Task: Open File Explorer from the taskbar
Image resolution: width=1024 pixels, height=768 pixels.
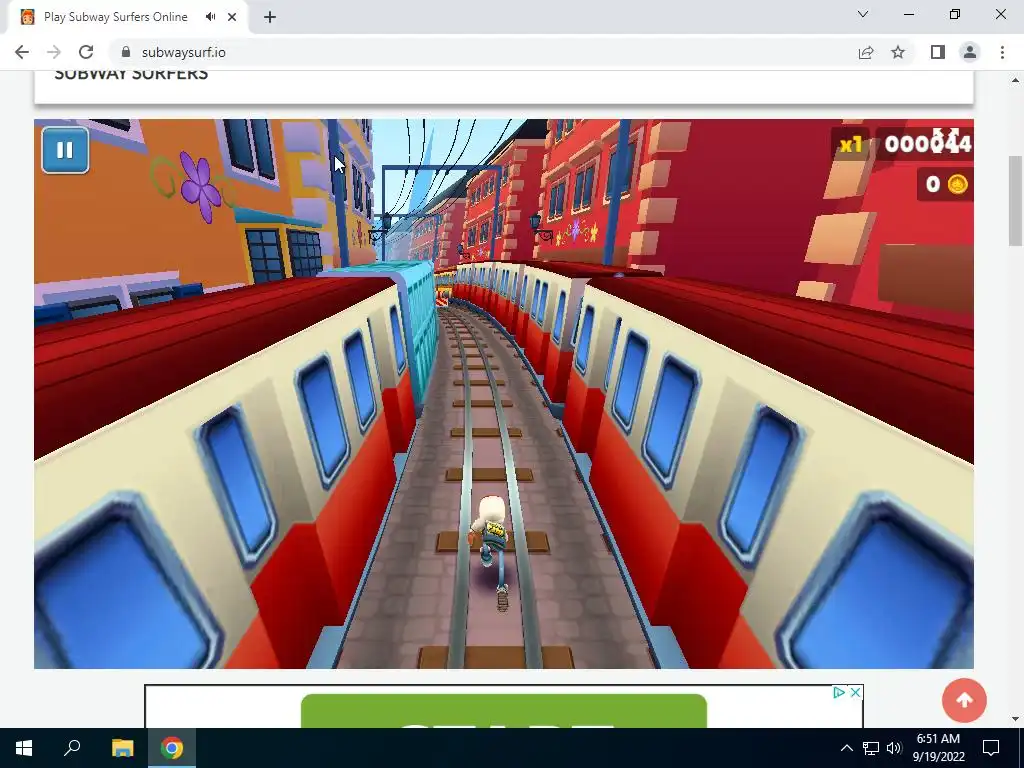Action: [x=122, y=748]
